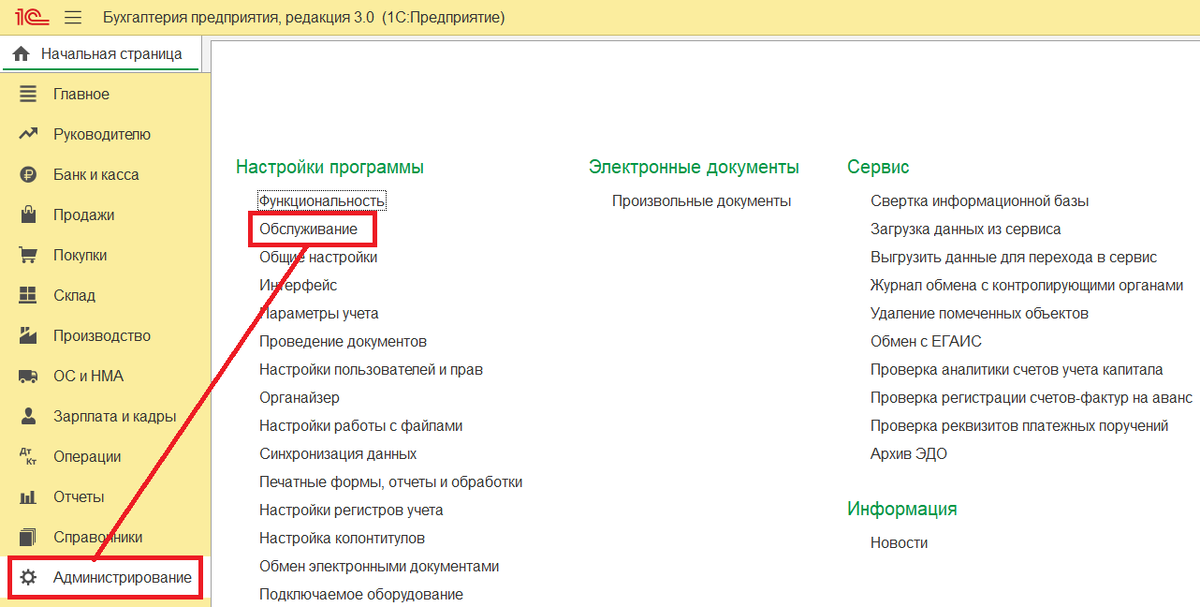Switch to Начальная страница tab

(x=101, y=54)
